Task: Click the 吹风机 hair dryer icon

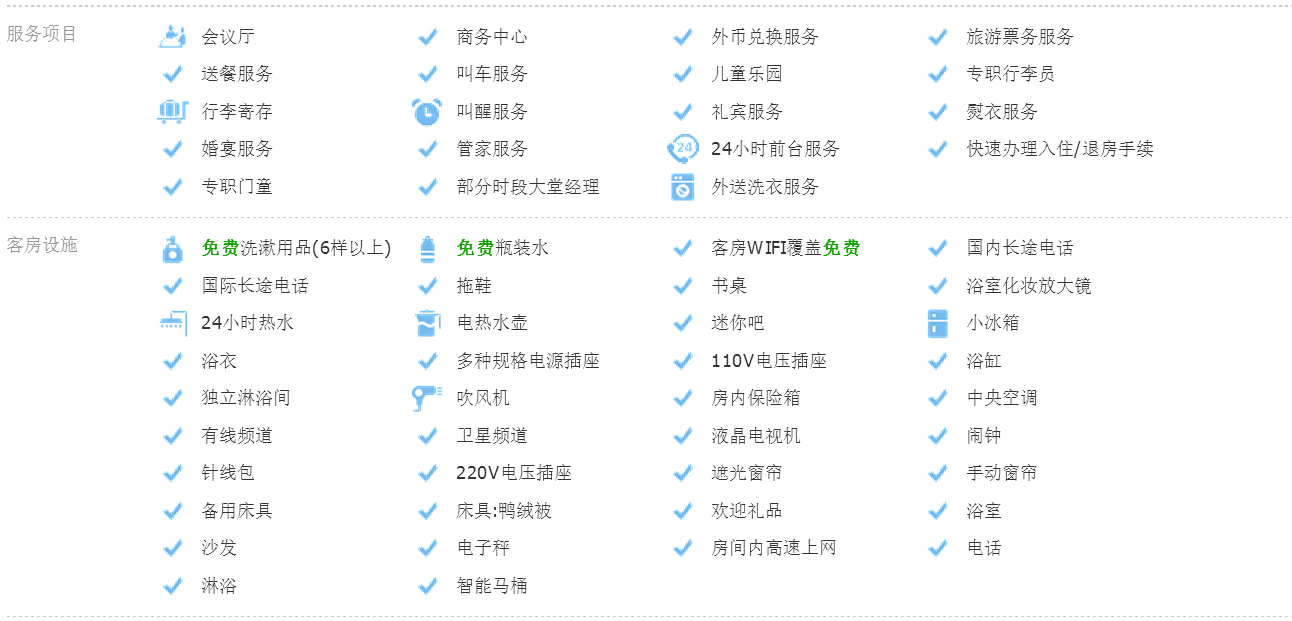Action: point(427,398)
